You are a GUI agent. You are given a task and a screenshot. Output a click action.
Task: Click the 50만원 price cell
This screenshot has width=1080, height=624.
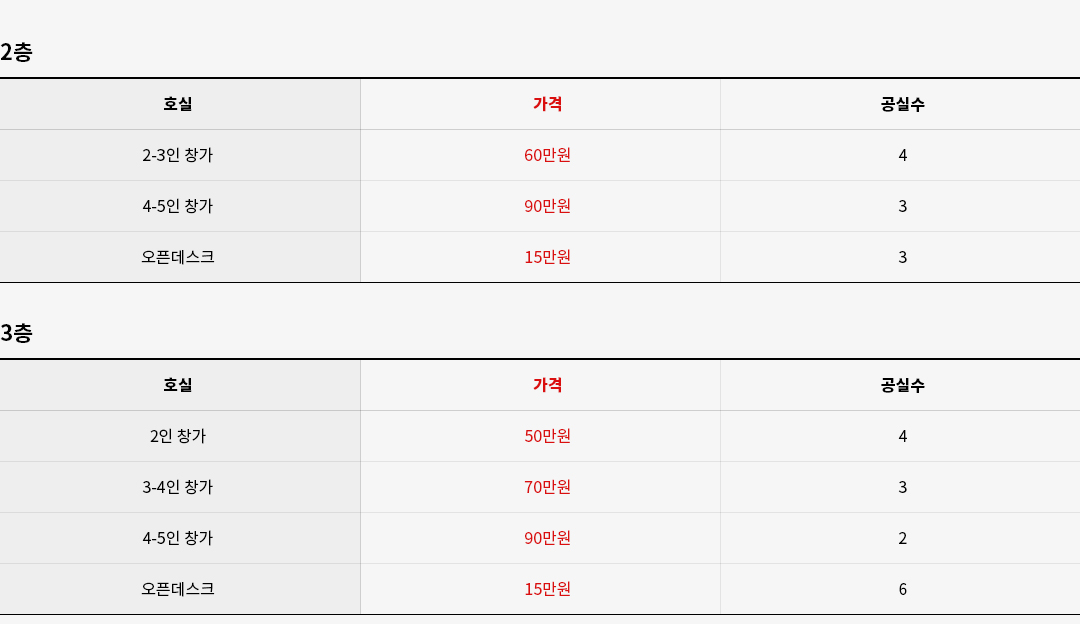pyautogui.click(x=548, y=436)
